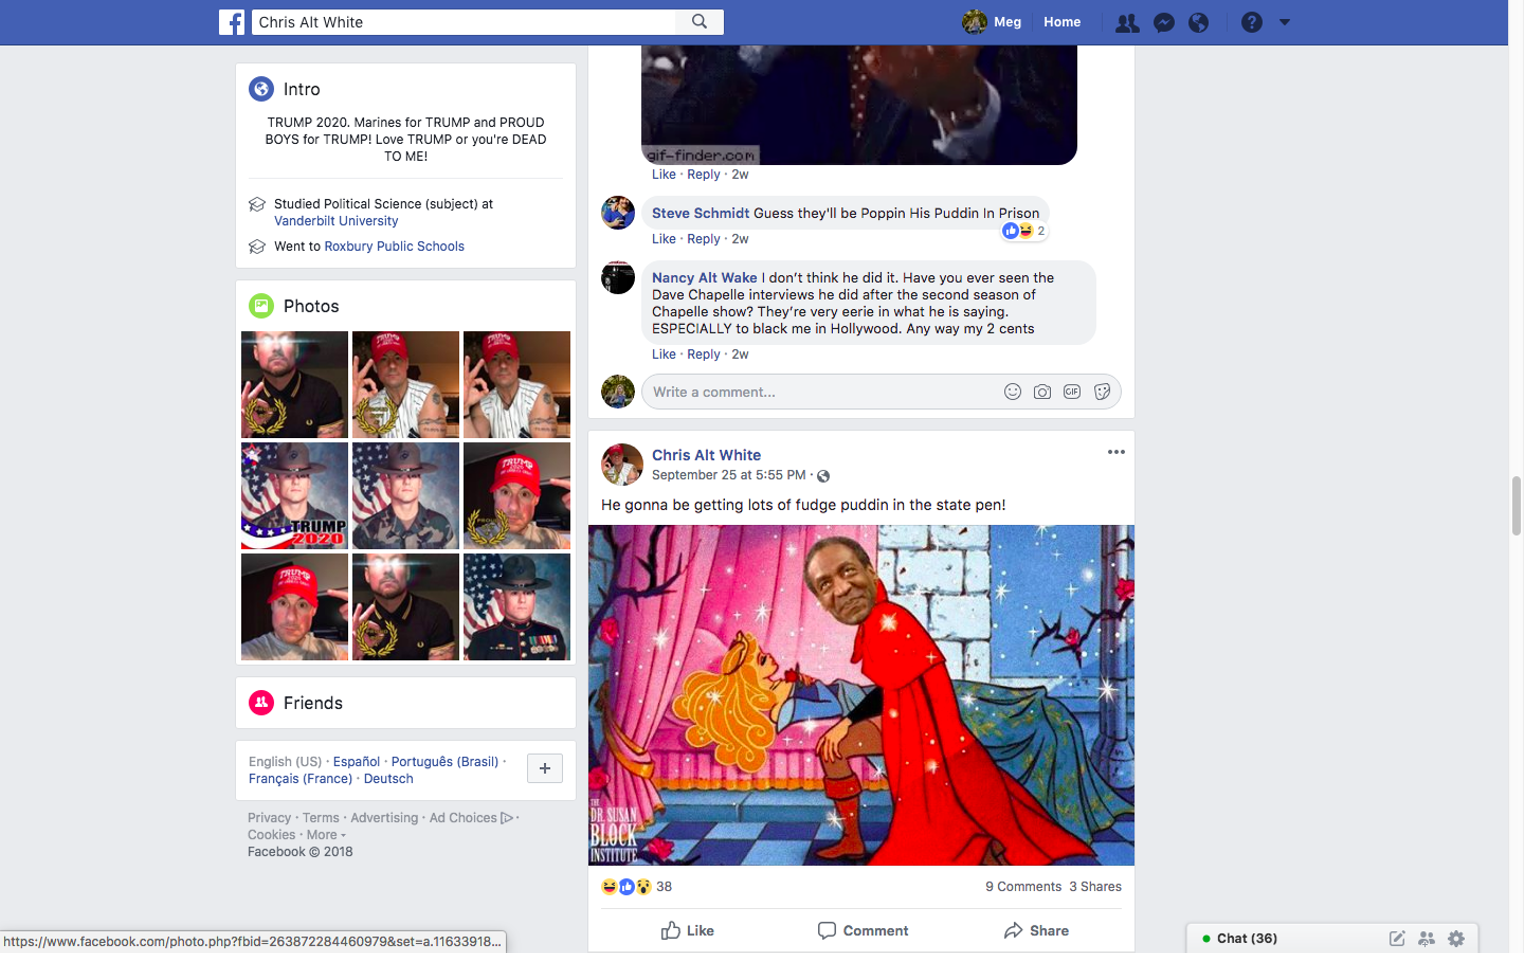Click the pink Friends section icon

click(261, 703)
